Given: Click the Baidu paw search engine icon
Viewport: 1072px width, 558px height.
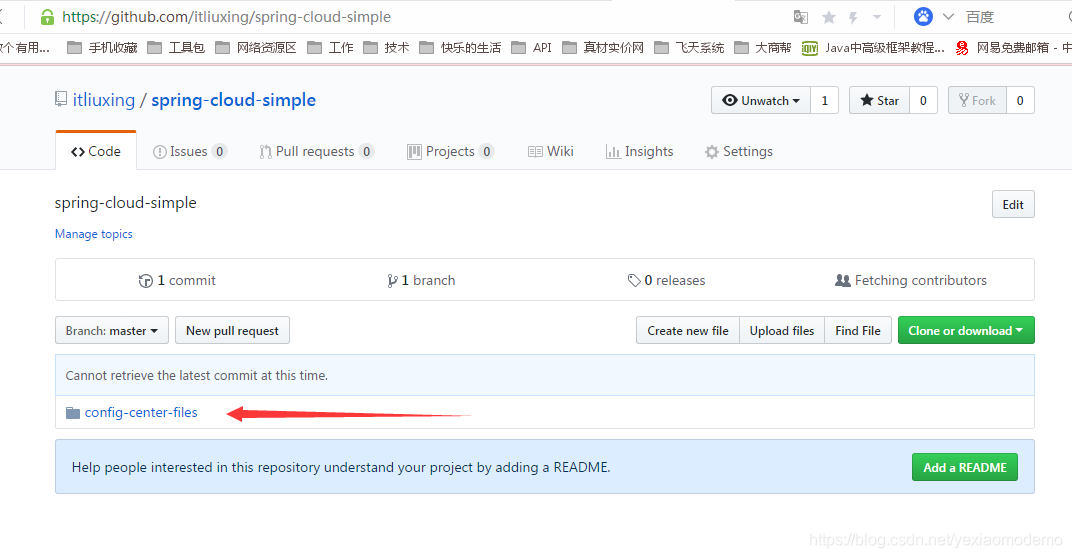Looking at the screenshot, I should coord(924,16).
